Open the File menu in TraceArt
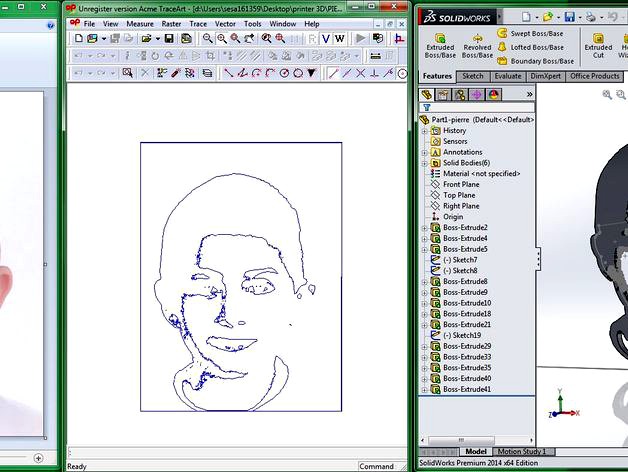 pos(89,24)
